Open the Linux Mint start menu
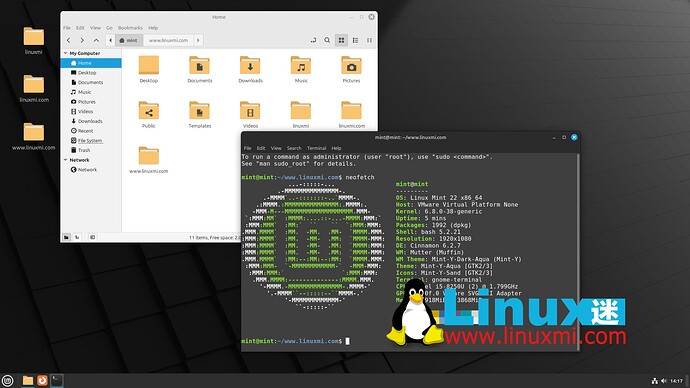 pyautogui.click(x=7, y=381)
